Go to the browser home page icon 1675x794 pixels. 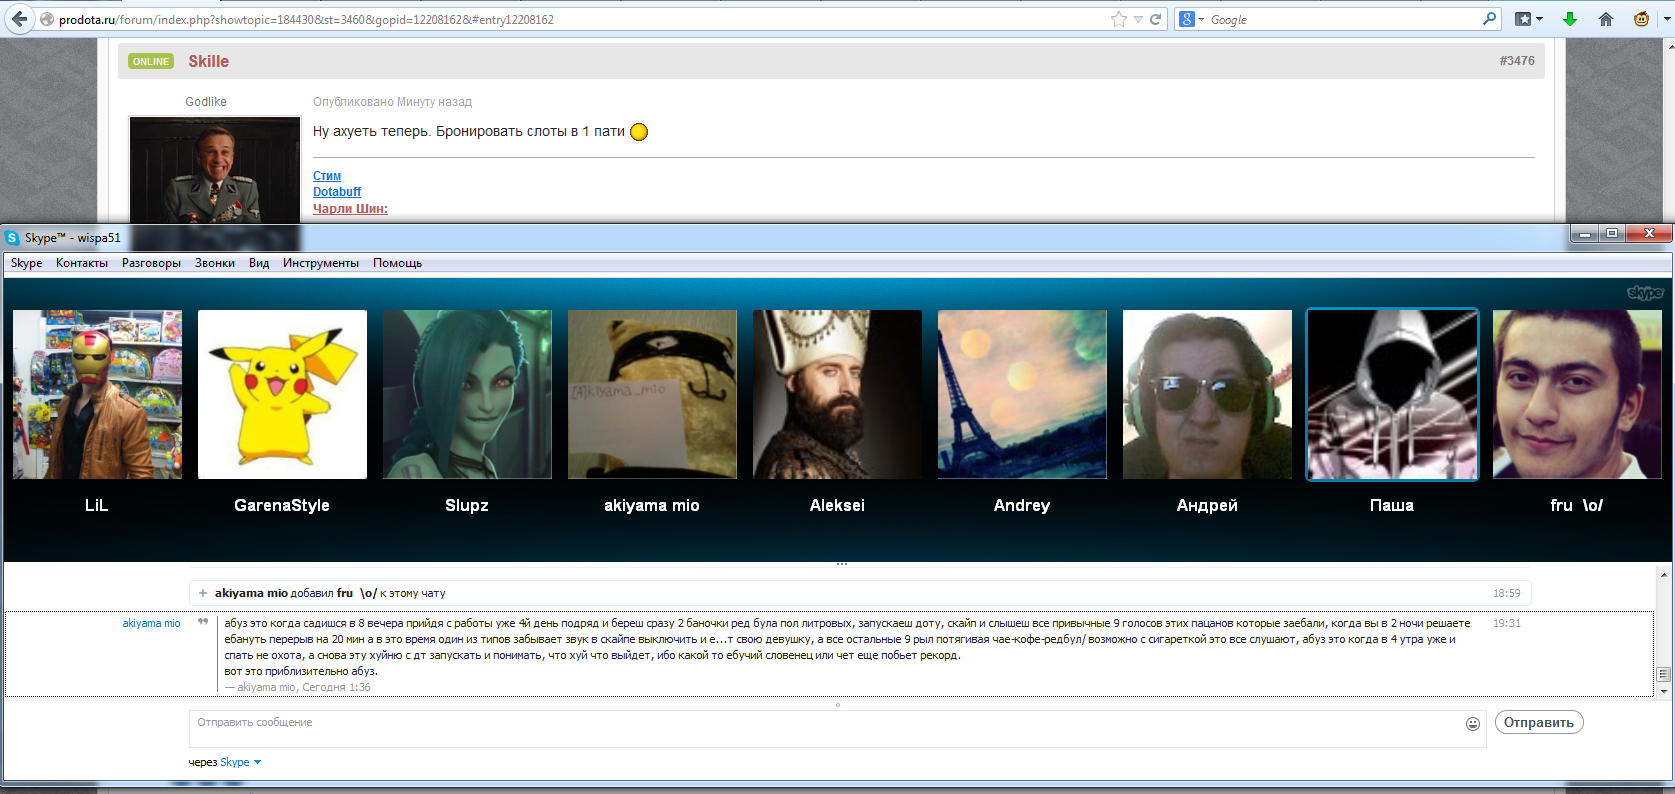pyautogui.click(x=1606, y=19)
